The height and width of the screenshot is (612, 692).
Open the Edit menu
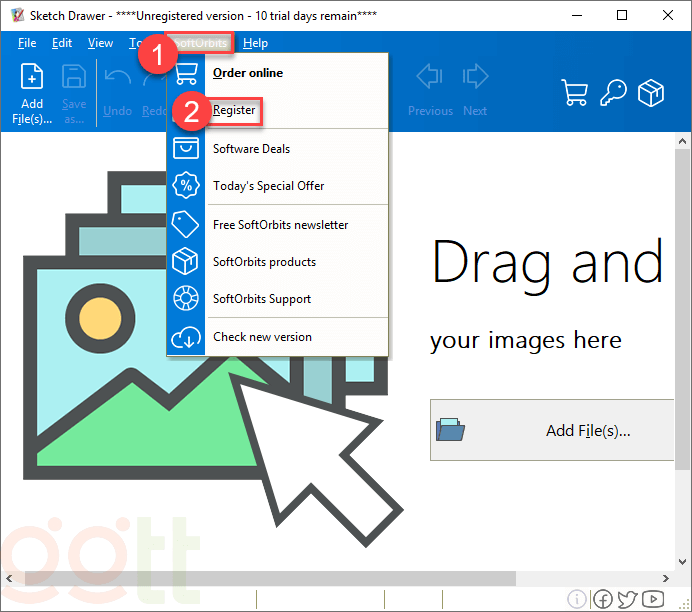click(x=62, y=43)
